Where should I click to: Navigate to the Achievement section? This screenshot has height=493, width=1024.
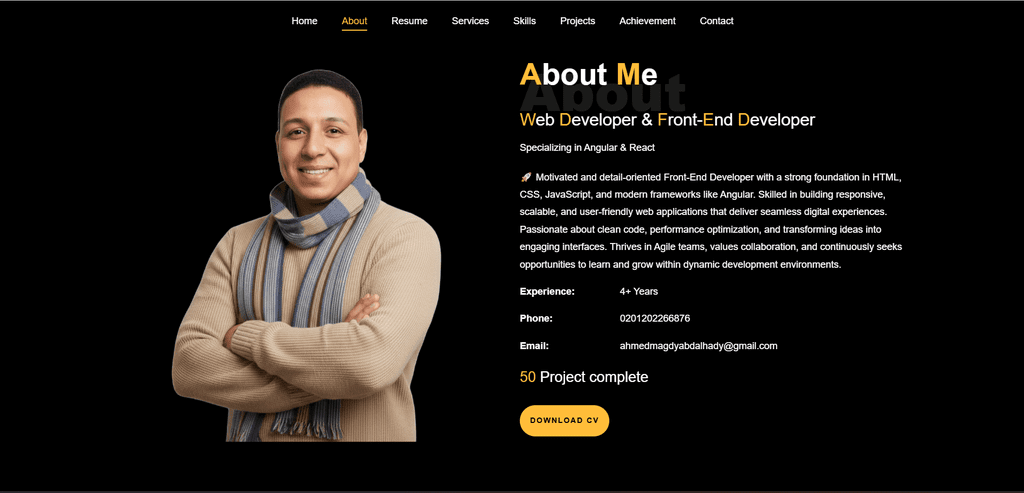point(647,21)
